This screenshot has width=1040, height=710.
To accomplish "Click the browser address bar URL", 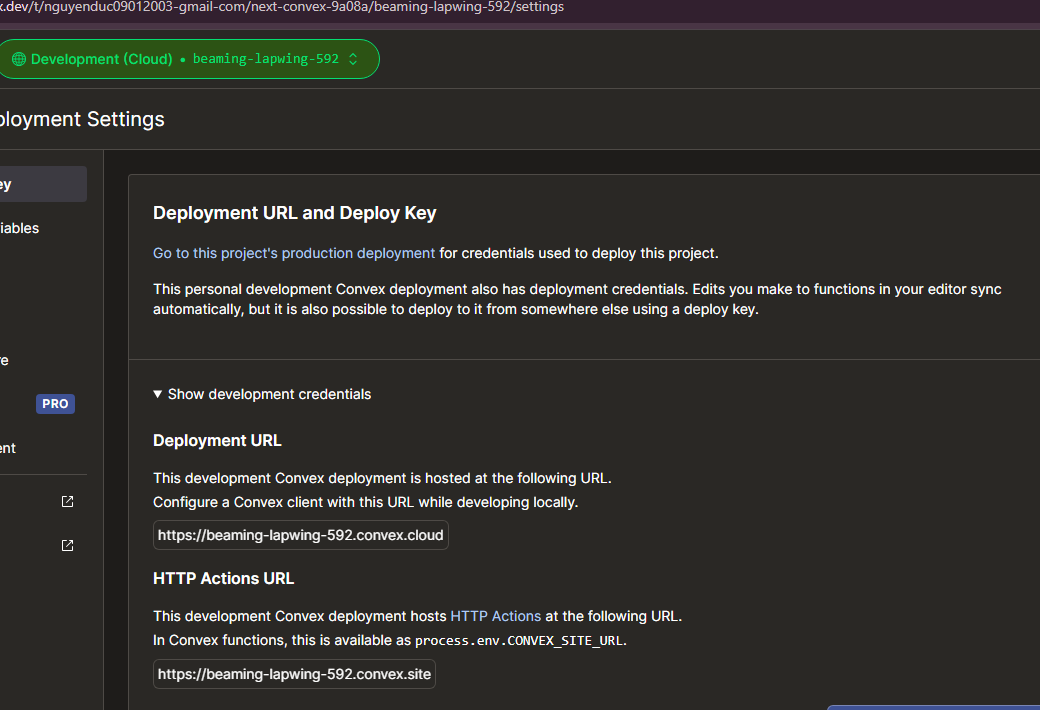I will tap(282, 7).
